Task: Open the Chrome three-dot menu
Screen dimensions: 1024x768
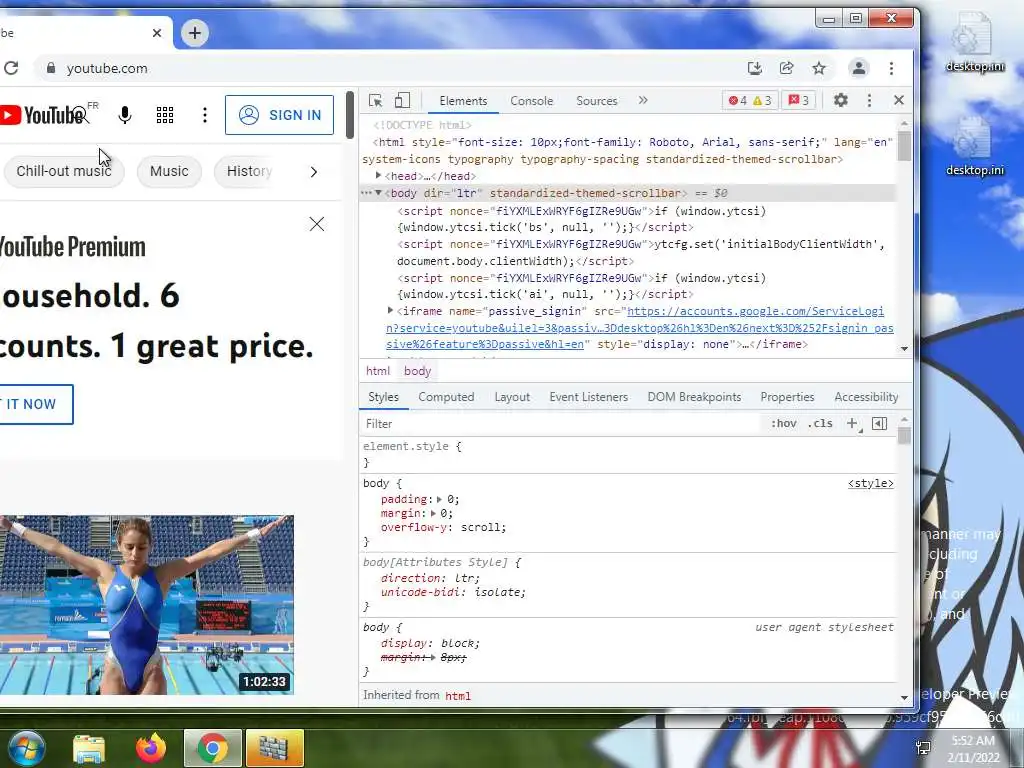Action: click(x=891, y=68)
